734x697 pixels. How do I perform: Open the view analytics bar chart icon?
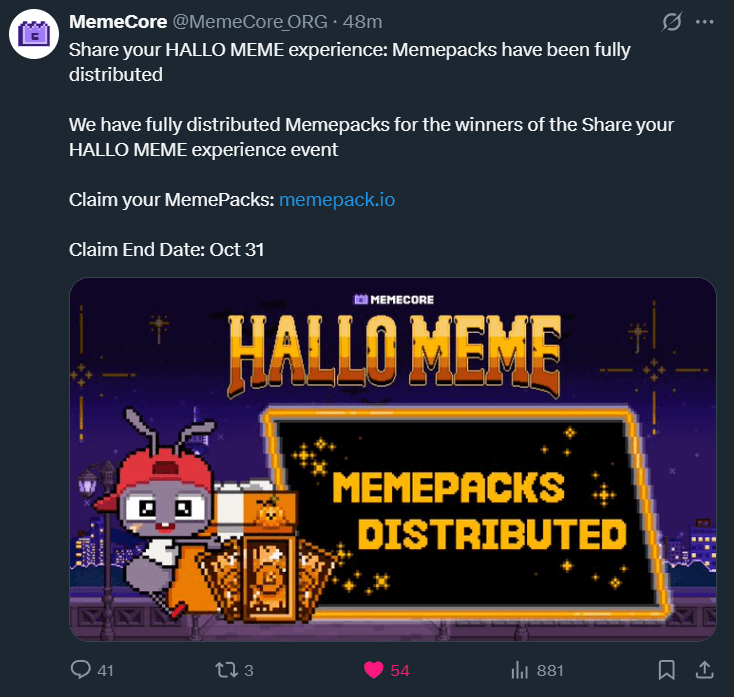520,670
